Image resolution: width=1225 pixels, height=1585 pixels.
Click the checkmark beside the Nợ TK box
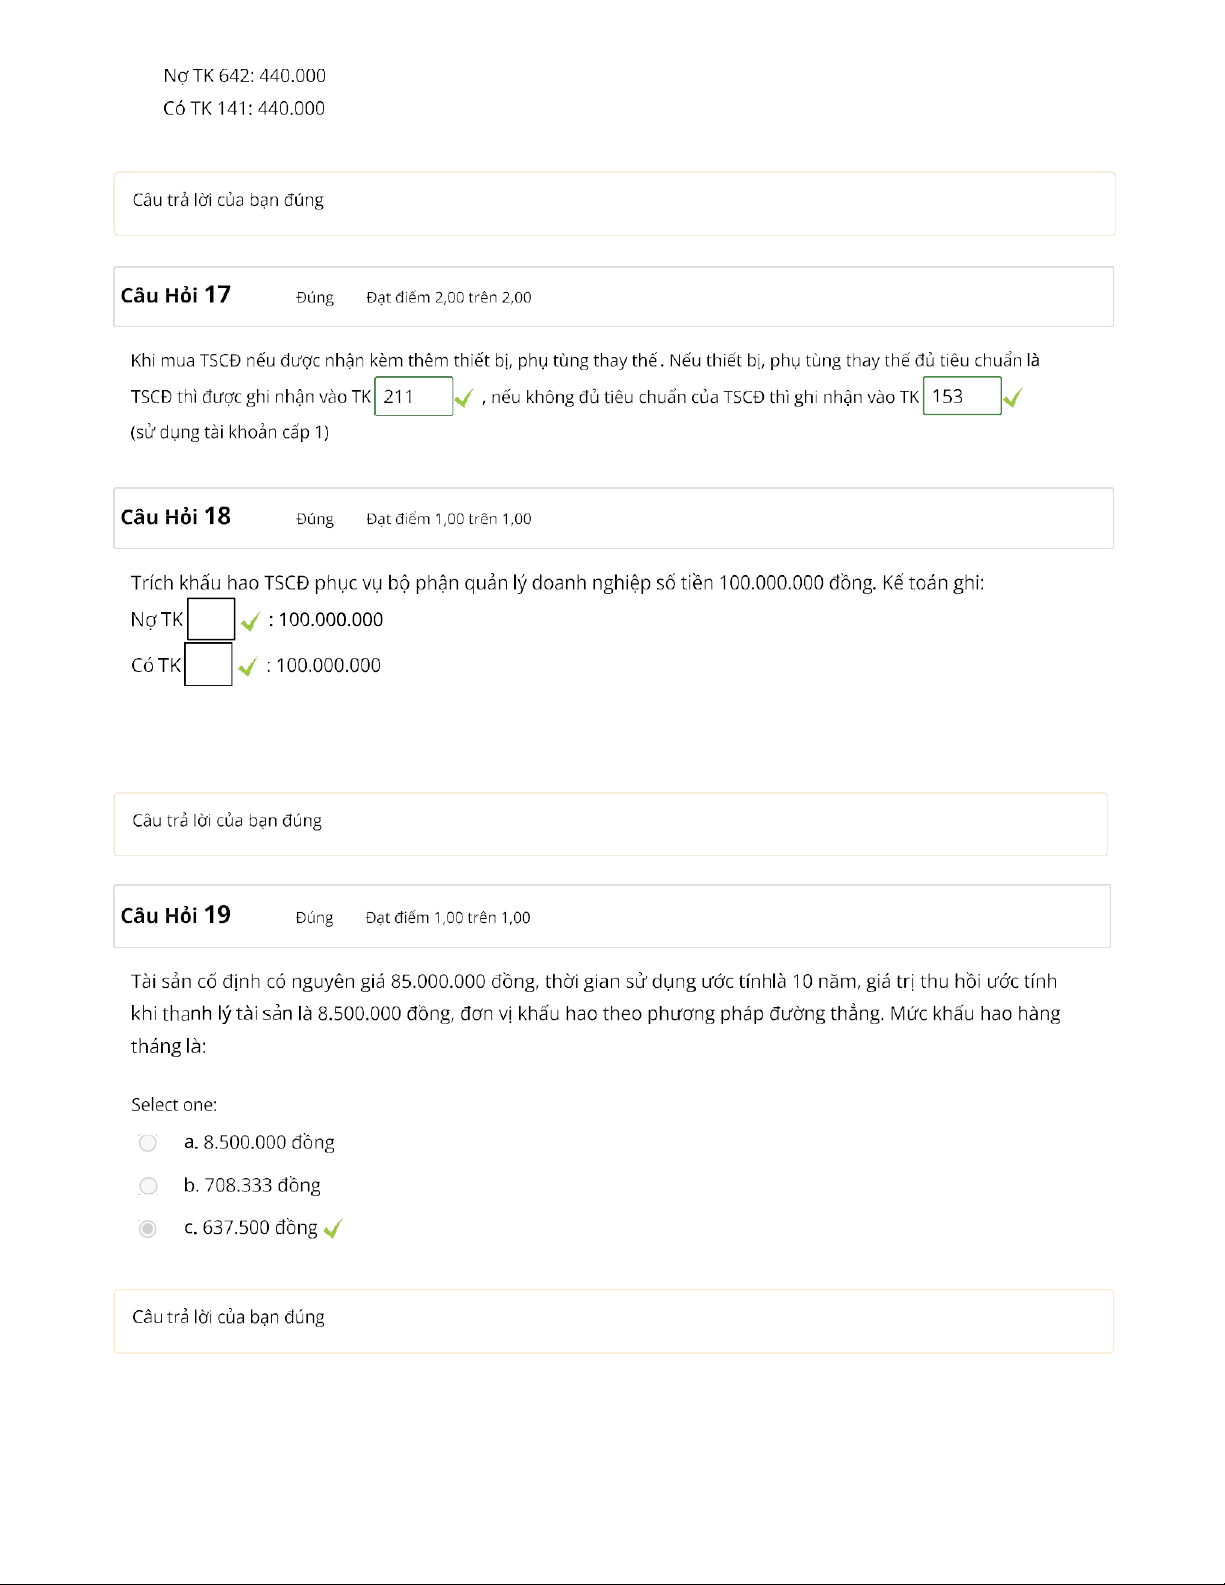(250, 621)
